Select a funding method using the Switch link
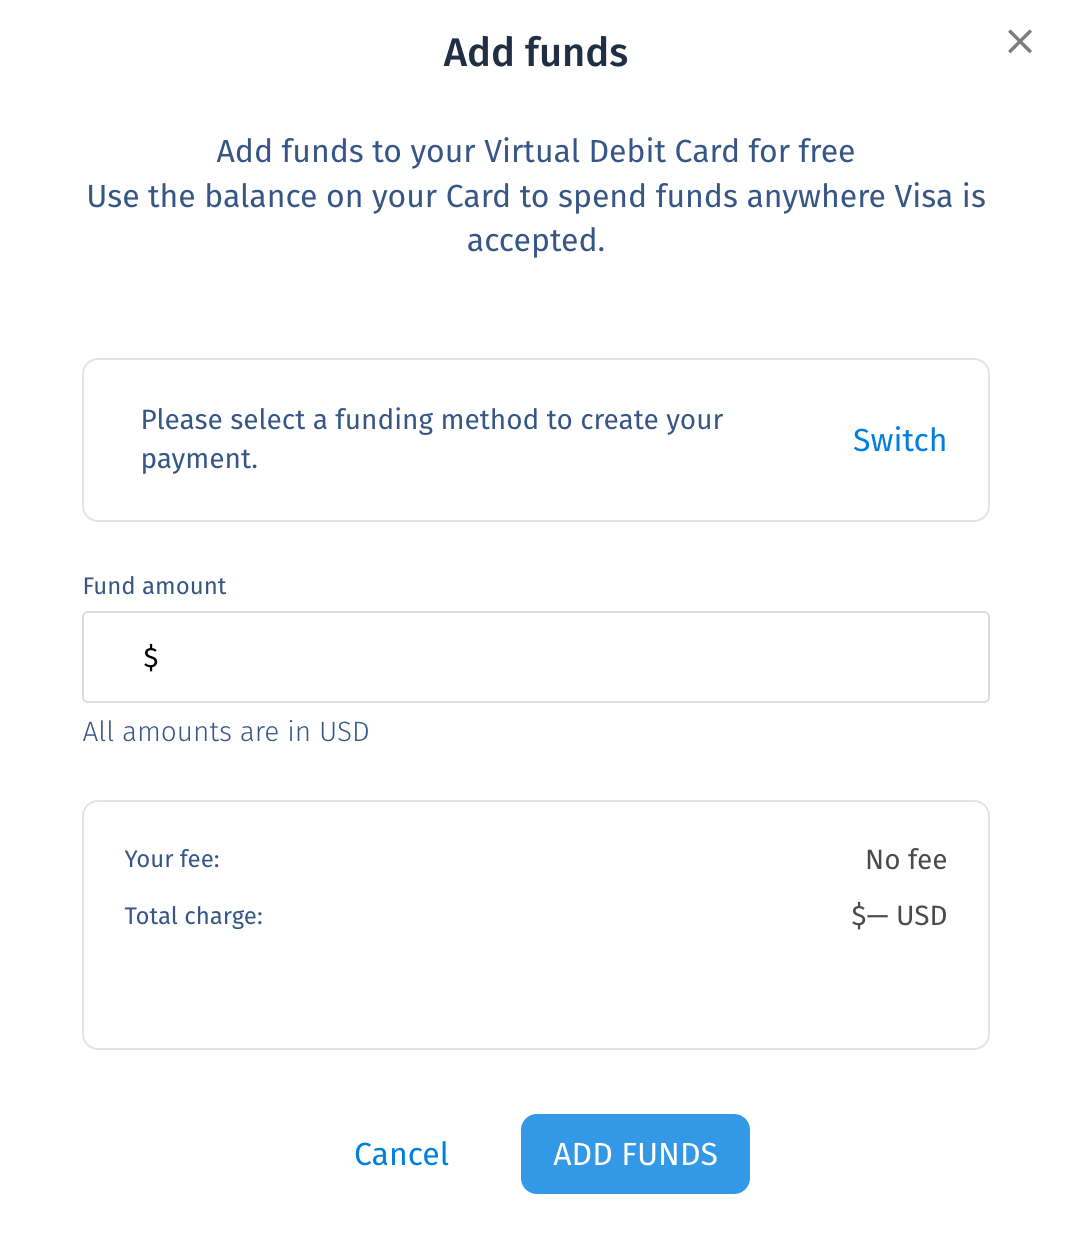The height and width of the screenshot is (1234, 1070). tap(899, 440)
